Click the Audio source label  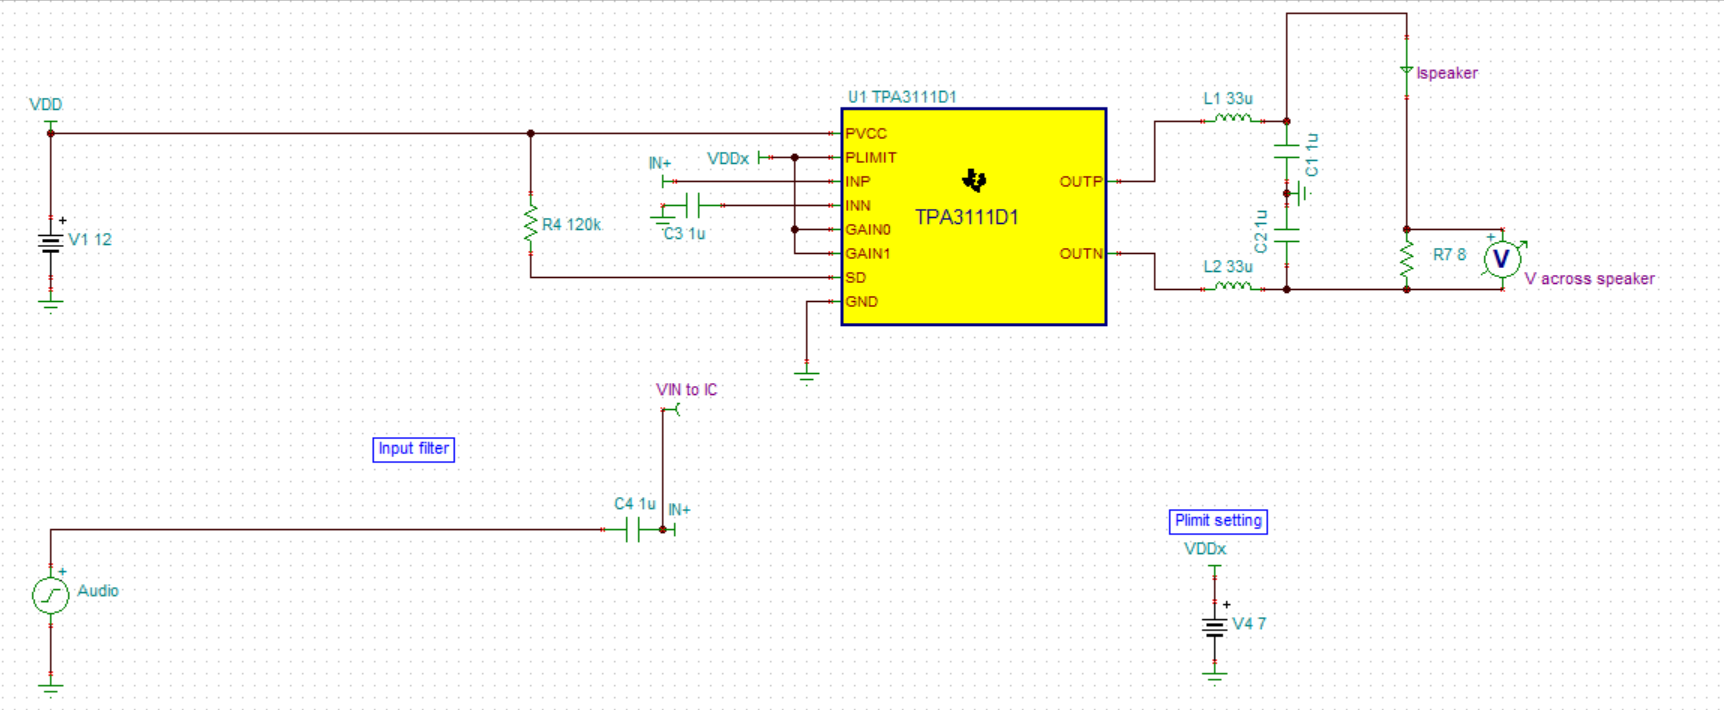[98, 591]
